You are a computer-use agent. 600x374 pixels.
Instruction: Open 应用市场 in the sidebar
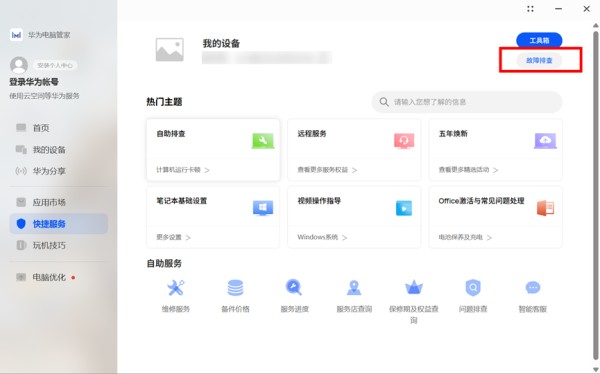point(59,202)
